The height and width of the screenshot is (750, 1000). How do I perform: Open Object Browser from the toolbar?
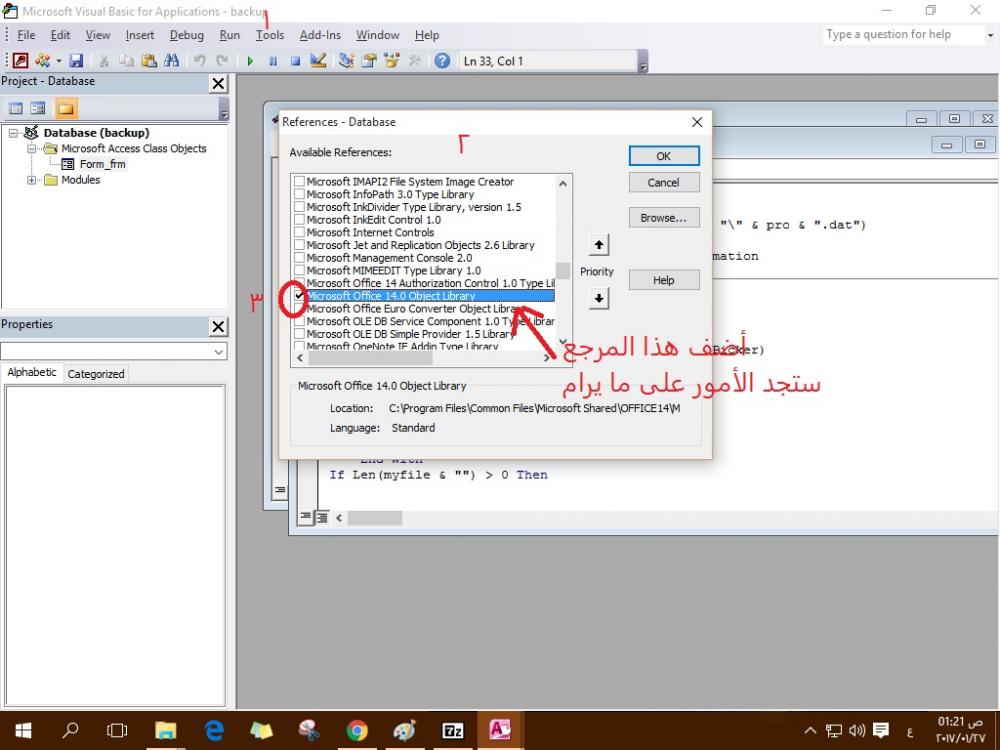click(391, 61)
